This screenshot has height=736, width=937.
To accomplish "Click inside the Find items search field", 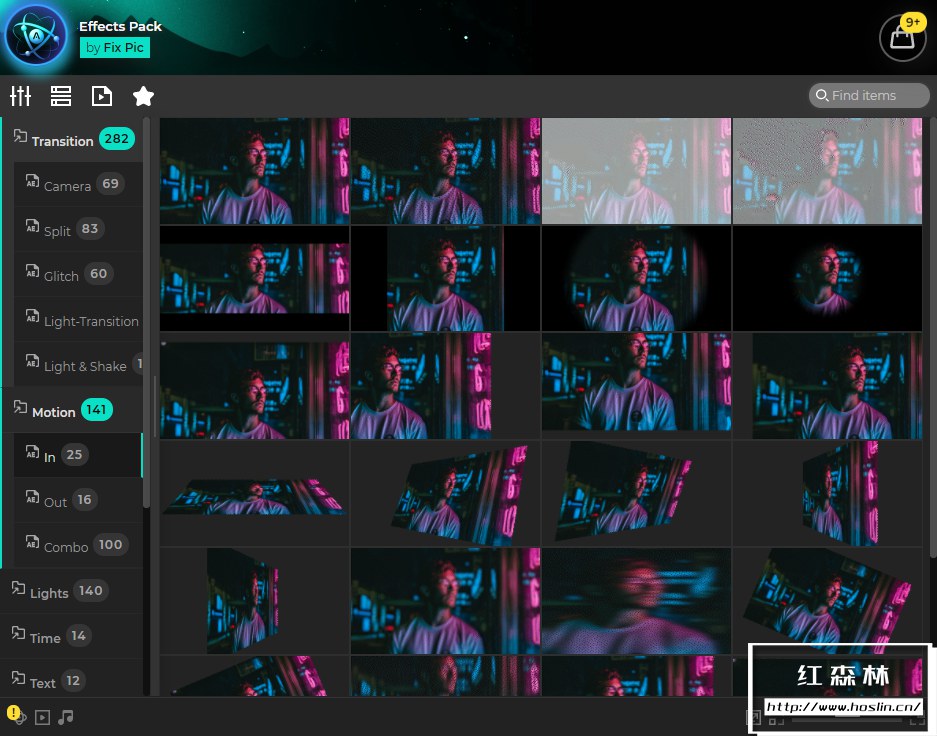I will tap(869, 96).
